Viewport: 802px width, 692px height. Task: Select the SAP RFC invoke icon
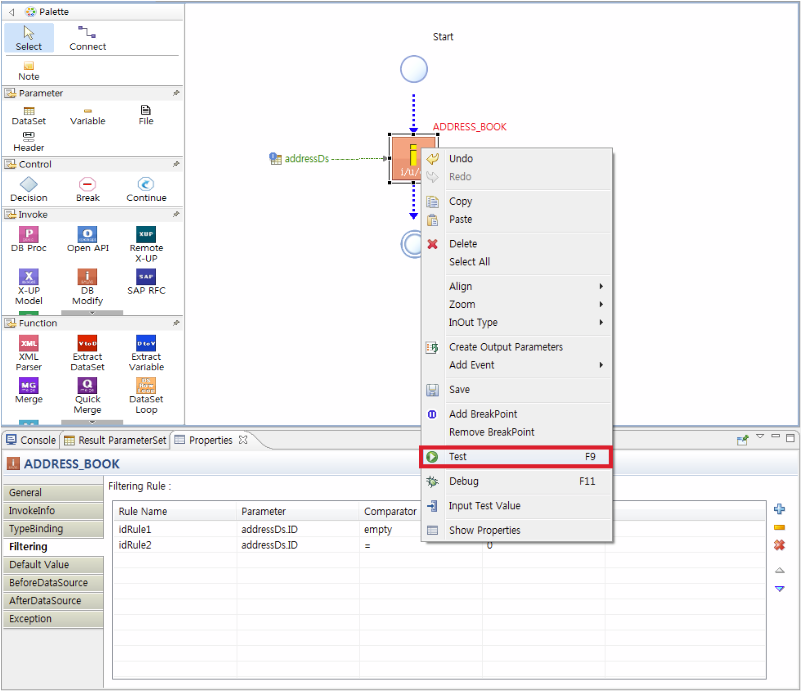click(146, 282)
